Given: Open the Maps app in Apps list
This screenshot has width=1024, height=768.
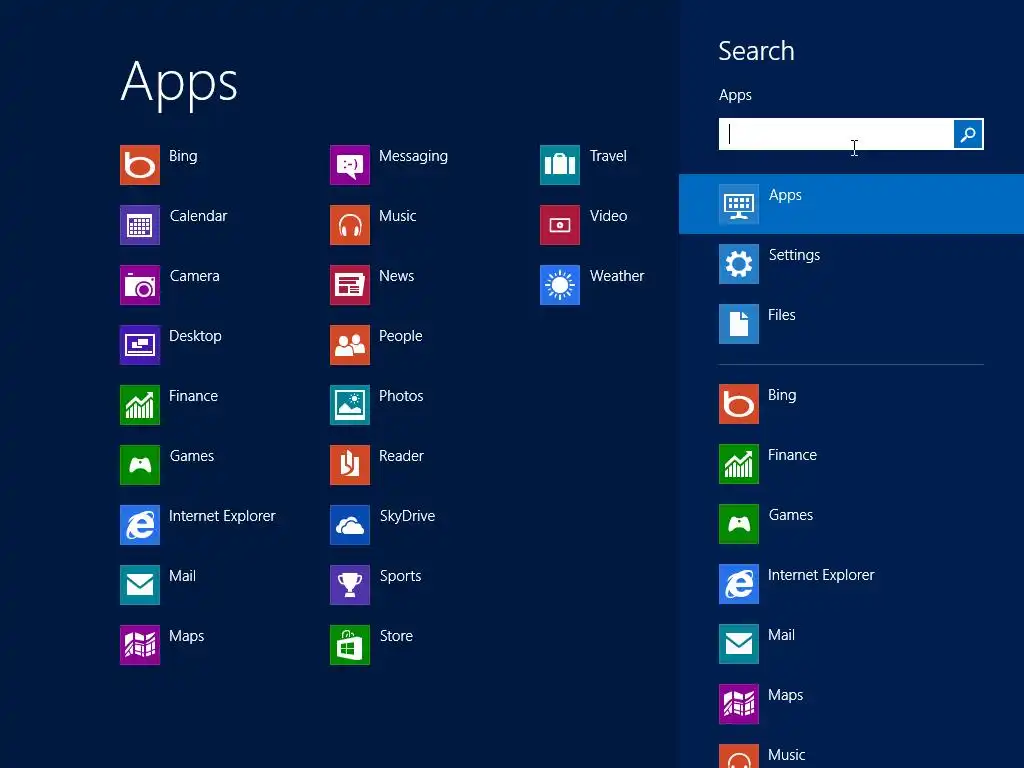Looking at the screenshot, I should [140, 645].
